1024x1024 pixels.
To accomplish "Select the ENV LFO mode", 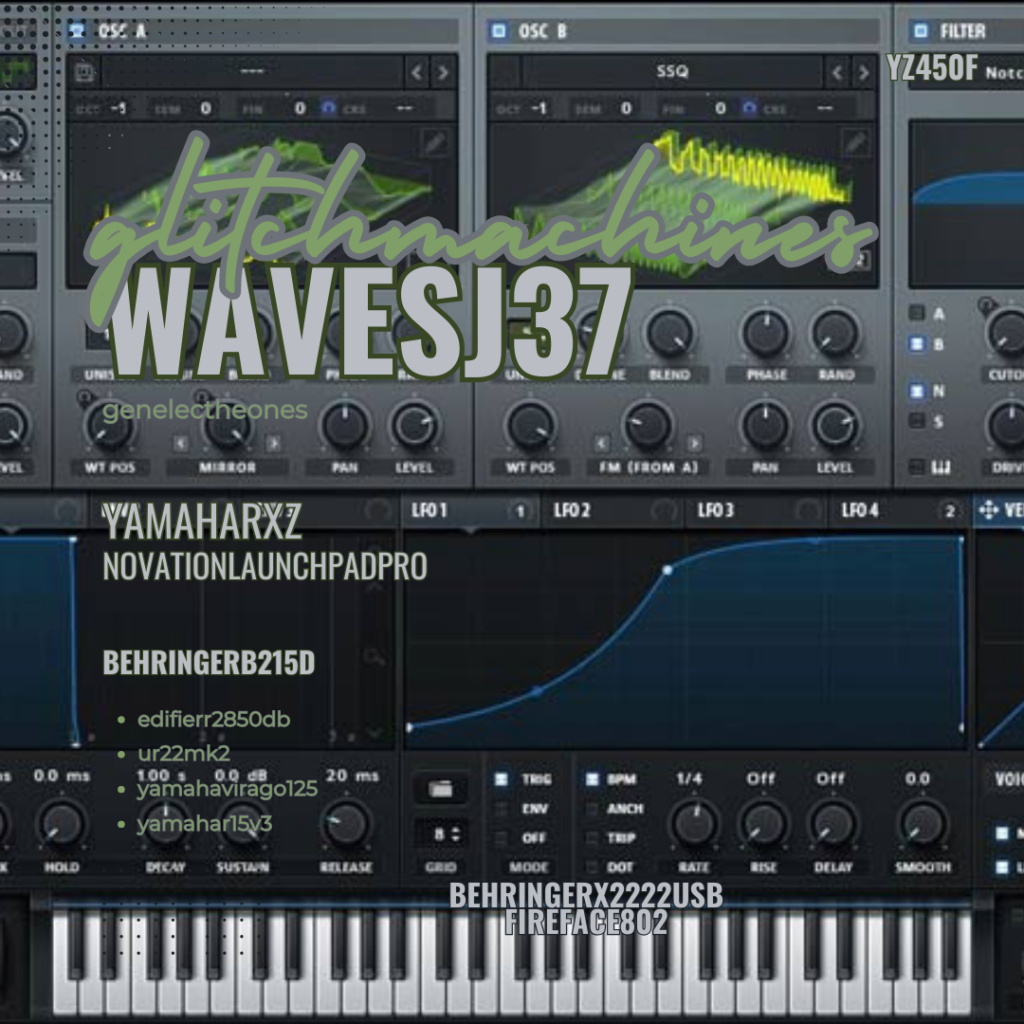I will pos(502,808).
